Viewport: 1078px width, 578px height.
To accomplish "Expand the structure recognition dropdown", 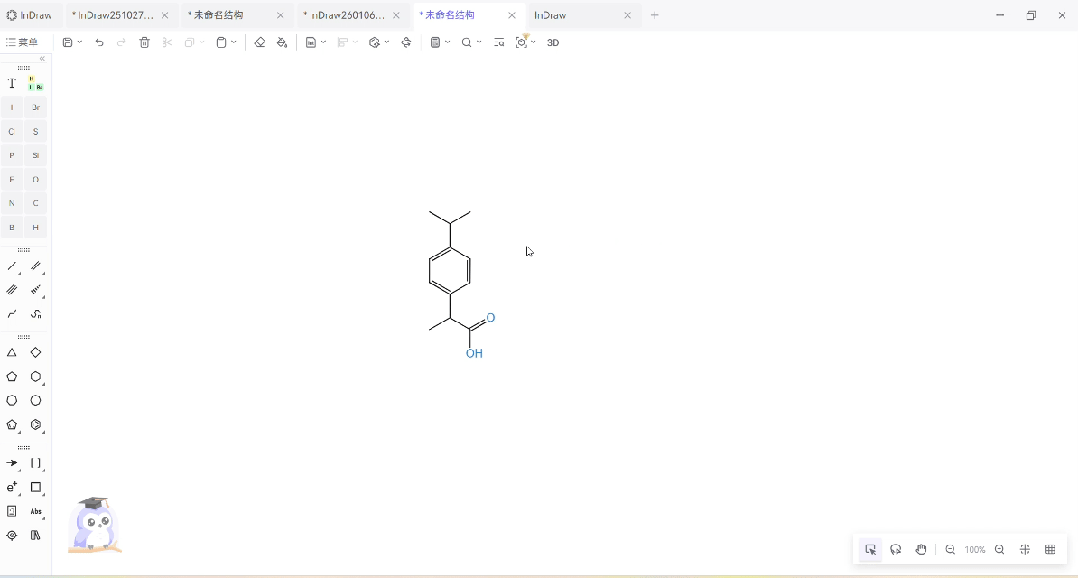I will [x=533, y=43].
